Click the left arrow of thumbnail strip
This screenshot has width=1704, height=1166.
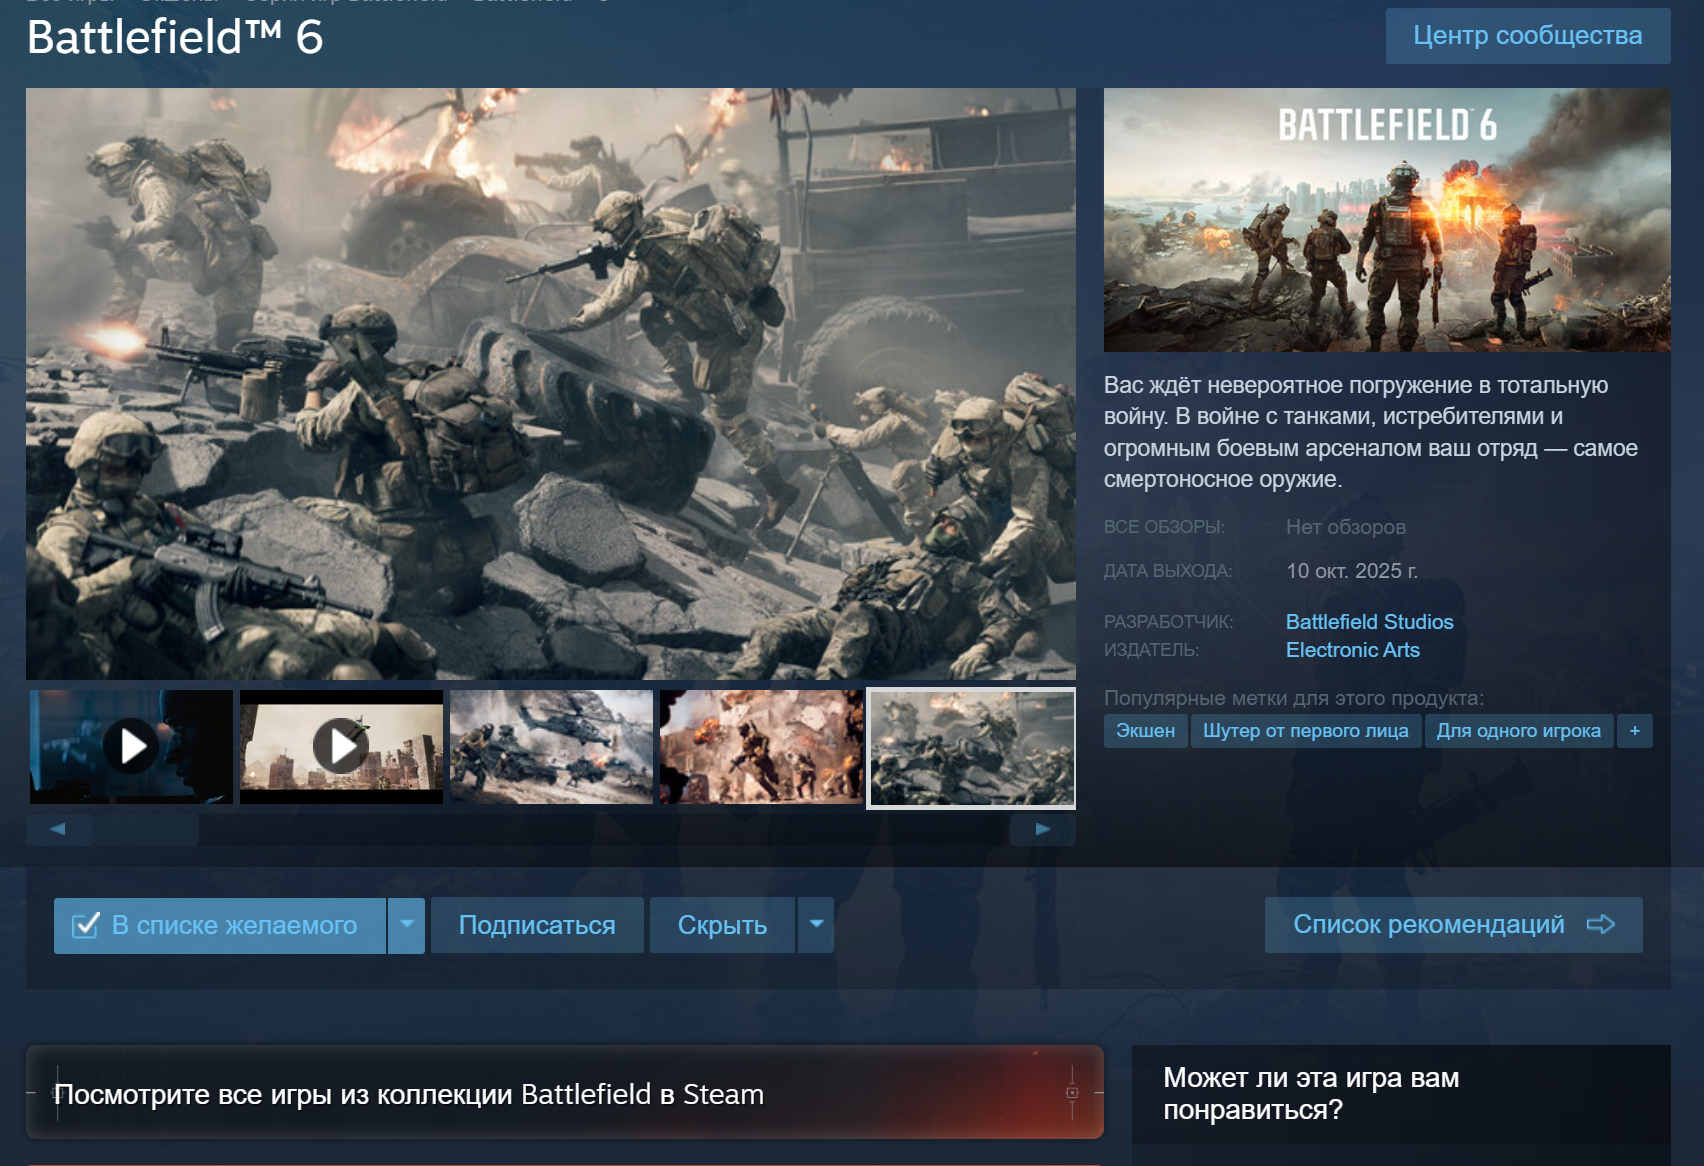(x=58, y=829)
